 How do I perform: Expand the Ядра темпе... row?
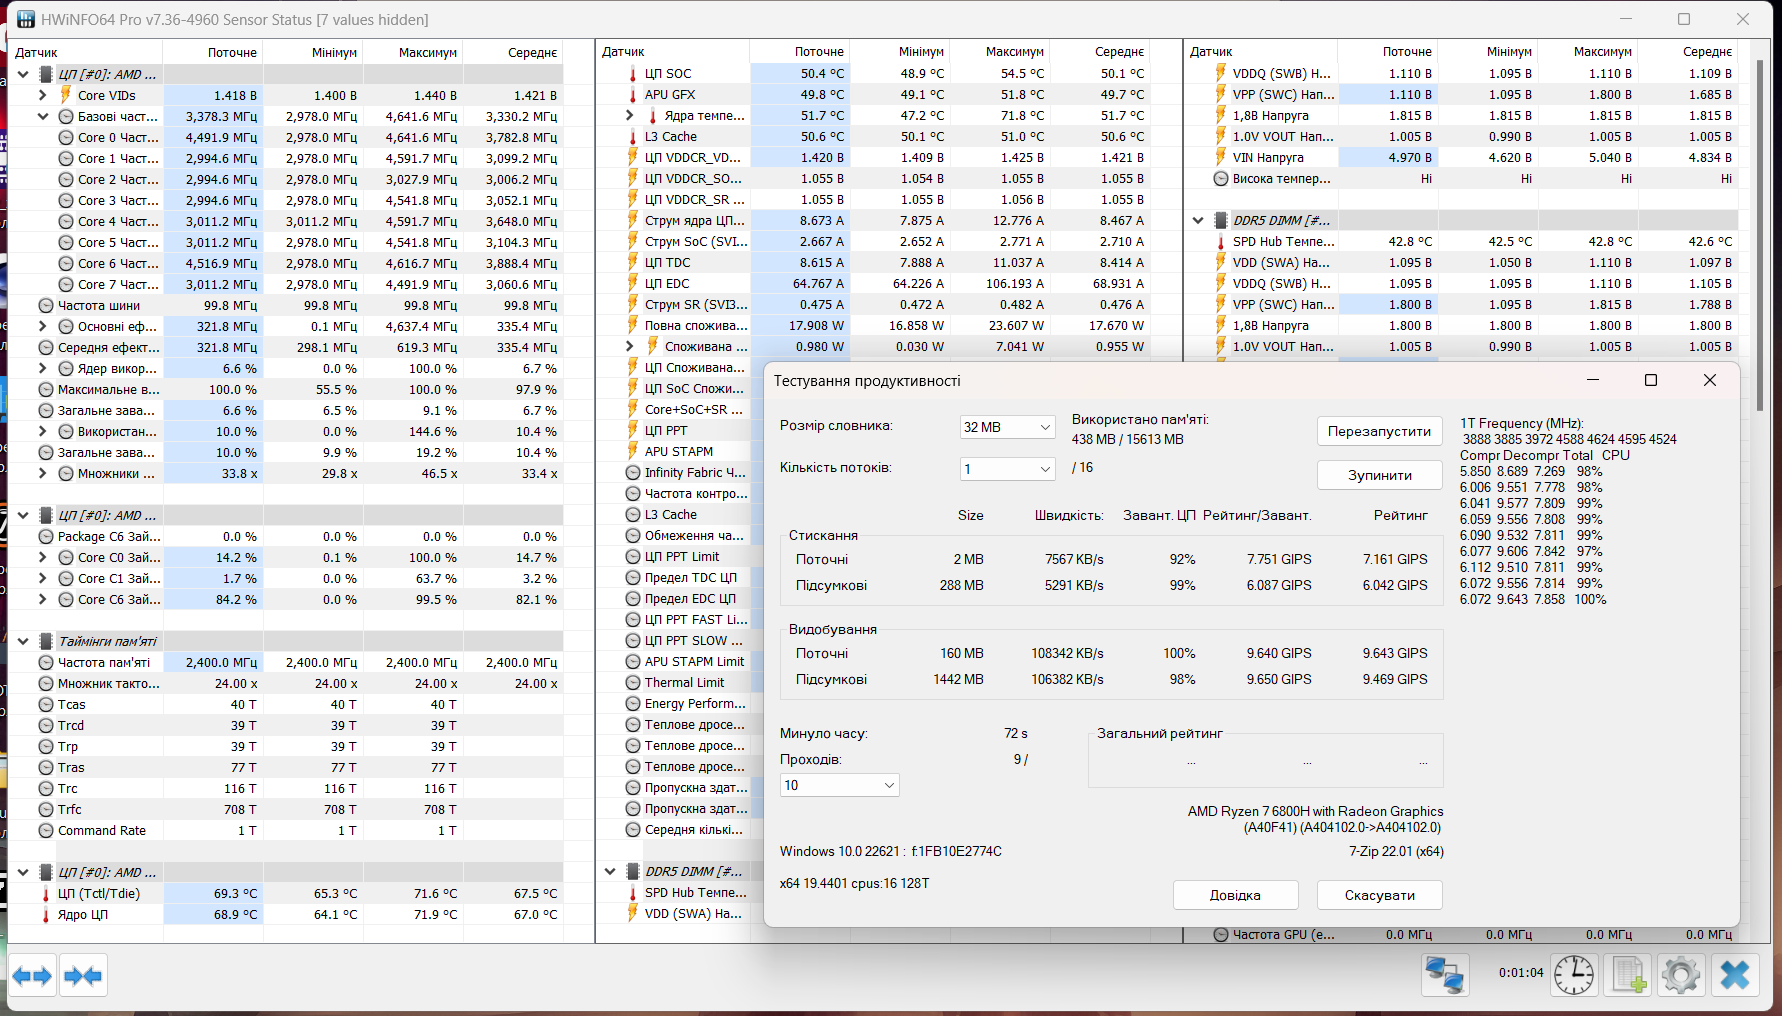(x=629, y=115)
